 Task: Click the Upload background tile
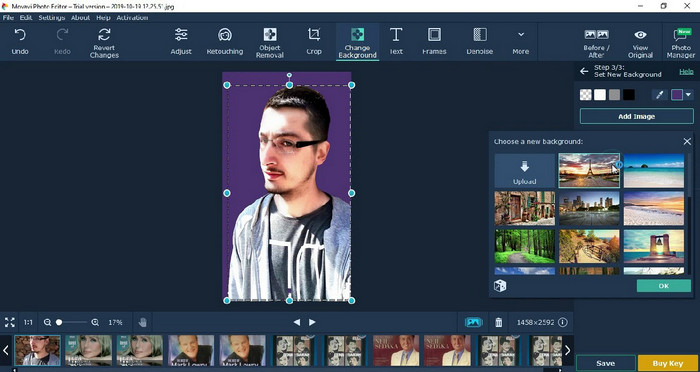pos(525,171)
